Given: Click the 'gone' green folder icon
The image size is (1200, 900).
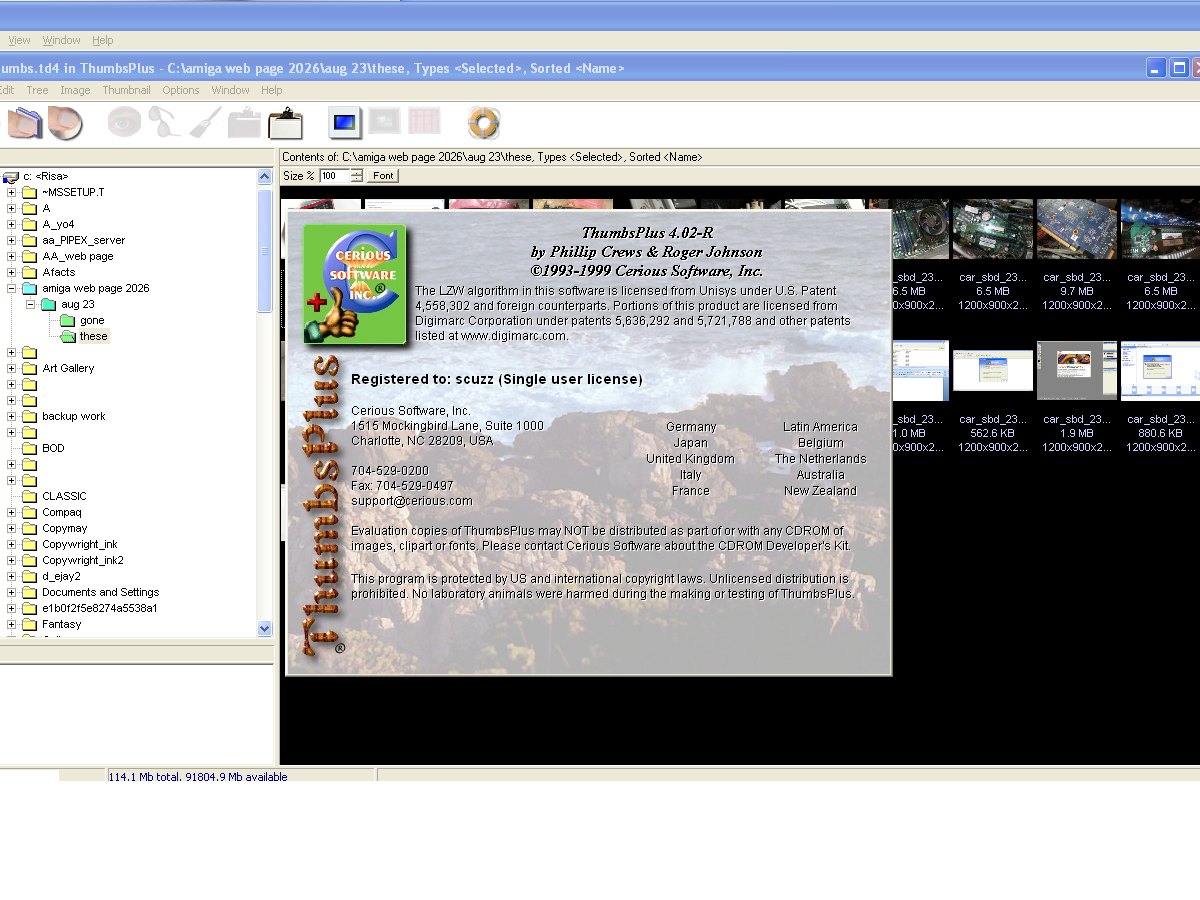Looking at the screenshot, I should point(68,320).
